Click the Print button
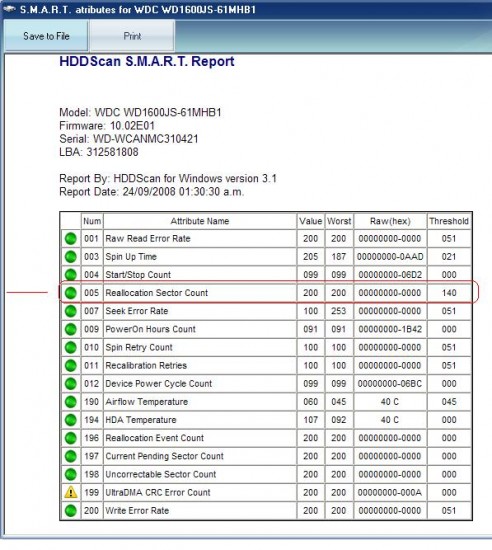 coord(132,36)
